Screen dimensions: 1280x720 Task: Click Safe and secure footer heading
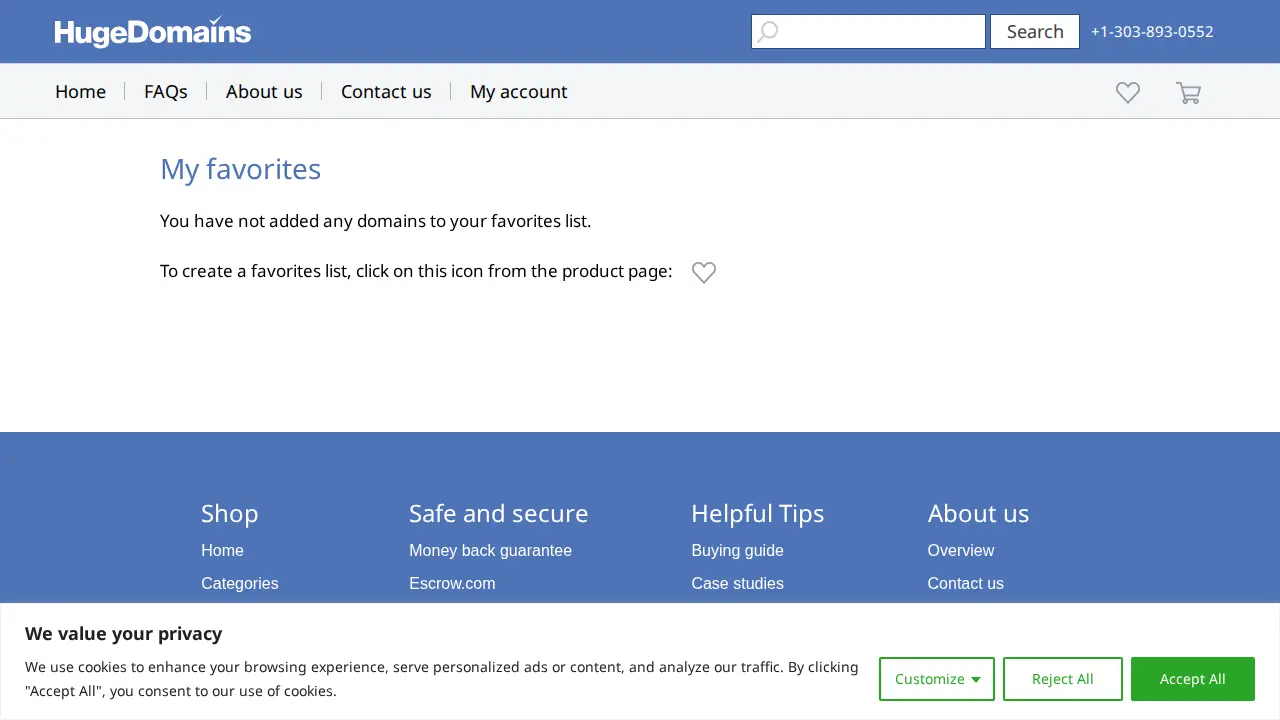[x=499, y=513]
